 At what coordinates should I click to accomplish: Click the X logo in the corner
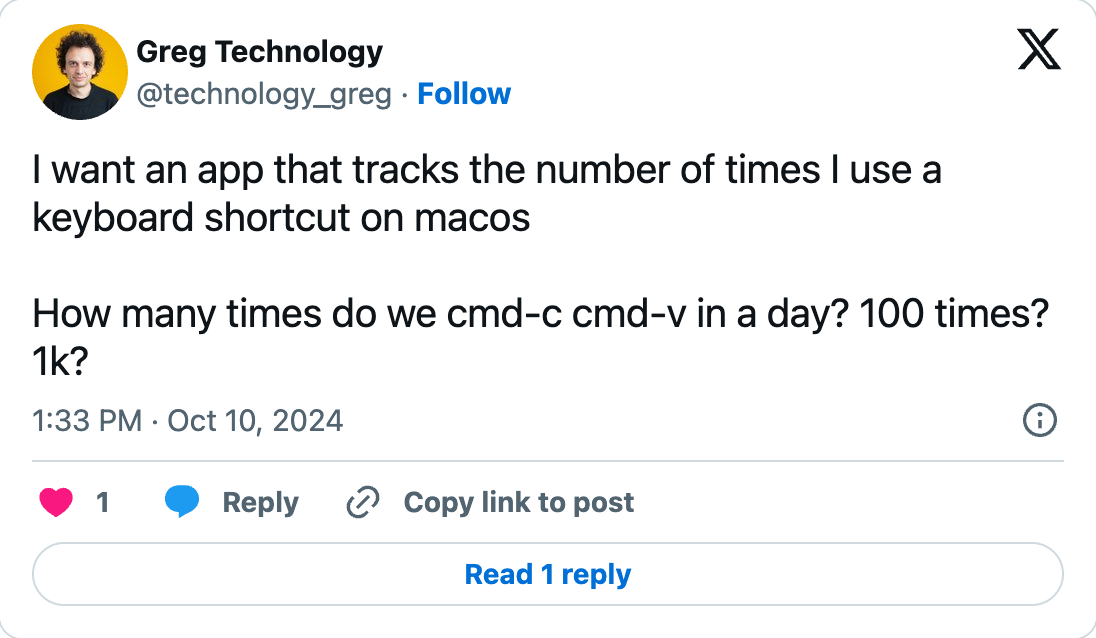click(x=1039, y=49)
